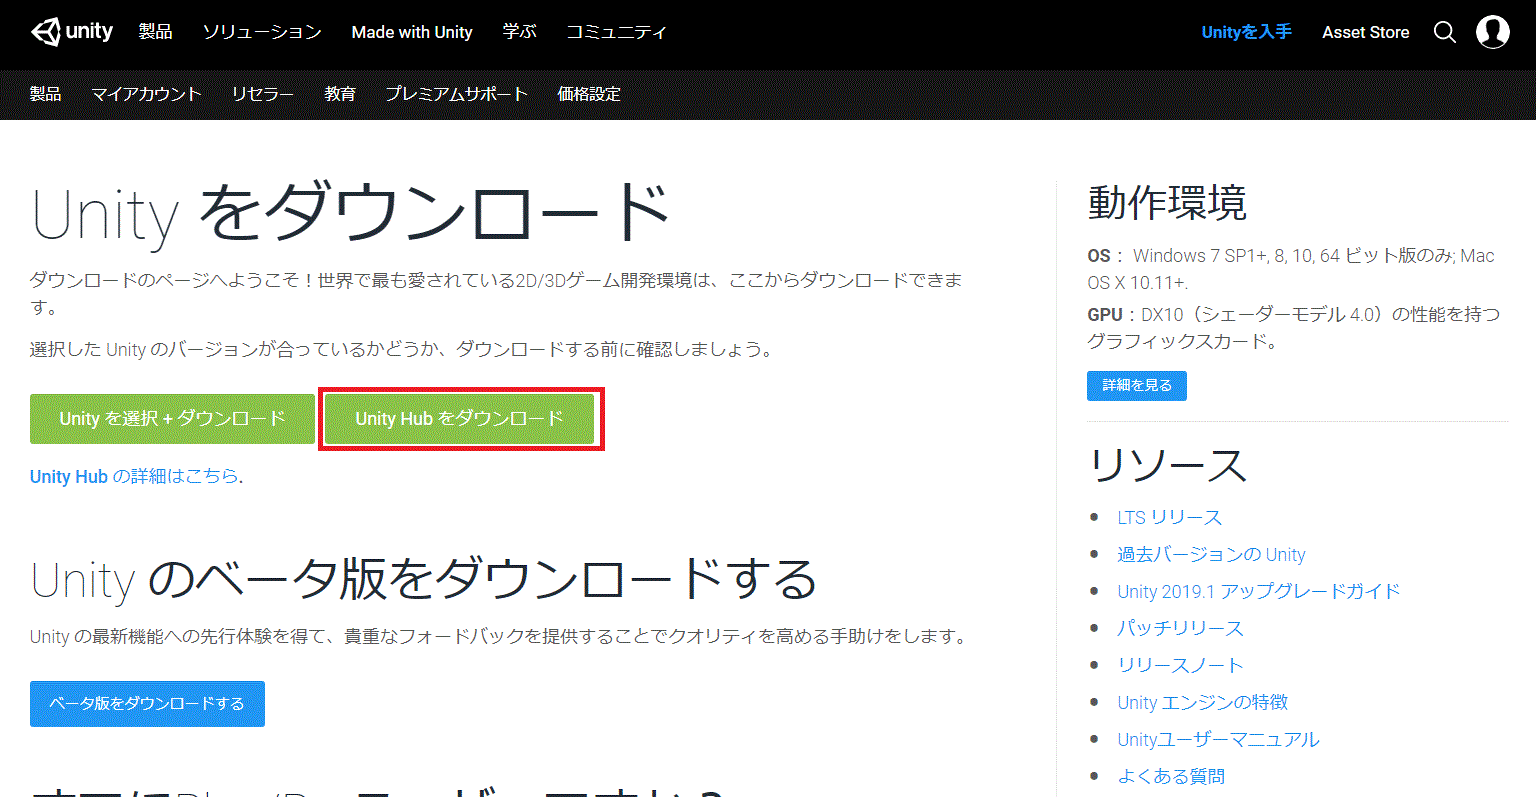Open the user account avatar icon
1536x797 pixels.
[1492, 32]
